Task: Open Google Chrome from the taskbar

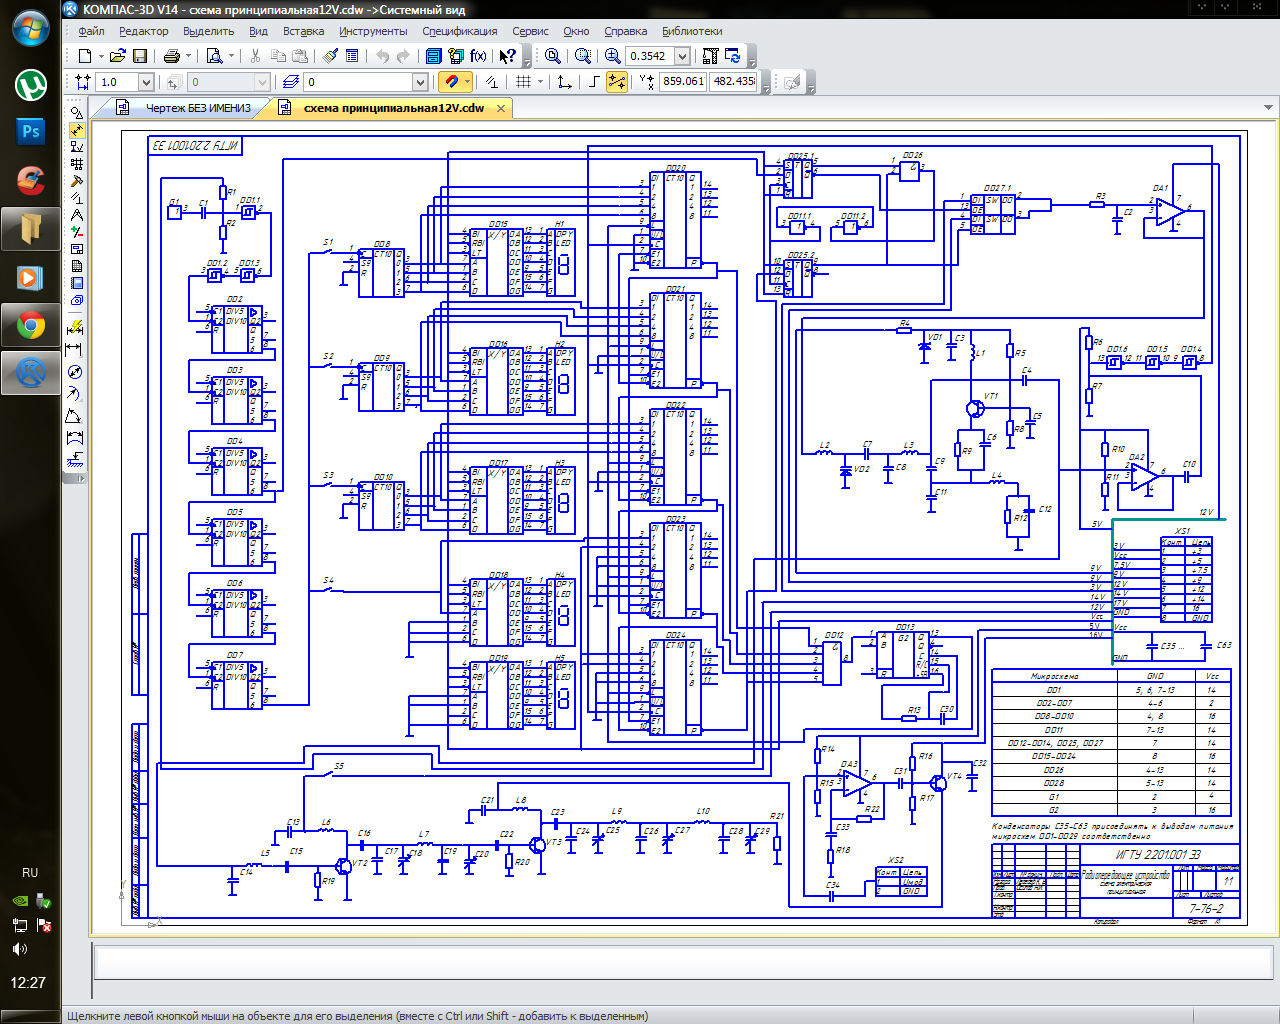Action: (x=31, y=325)
